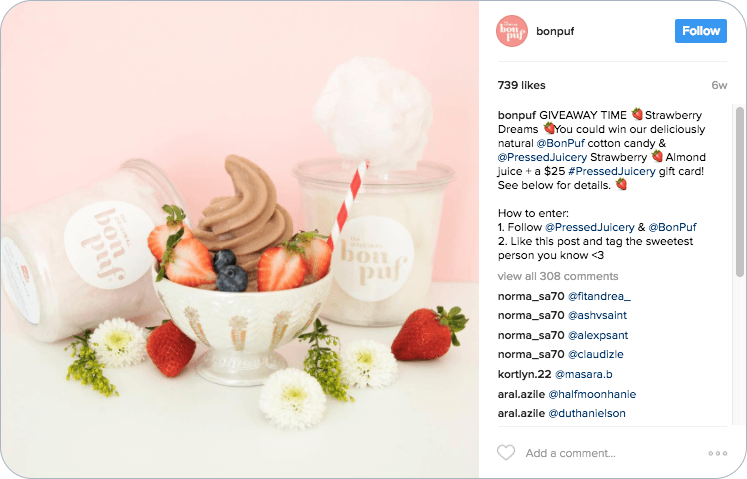This screenshot has height=479, width=747.
Task: Click the heart like icon
Action: [506, 452]
